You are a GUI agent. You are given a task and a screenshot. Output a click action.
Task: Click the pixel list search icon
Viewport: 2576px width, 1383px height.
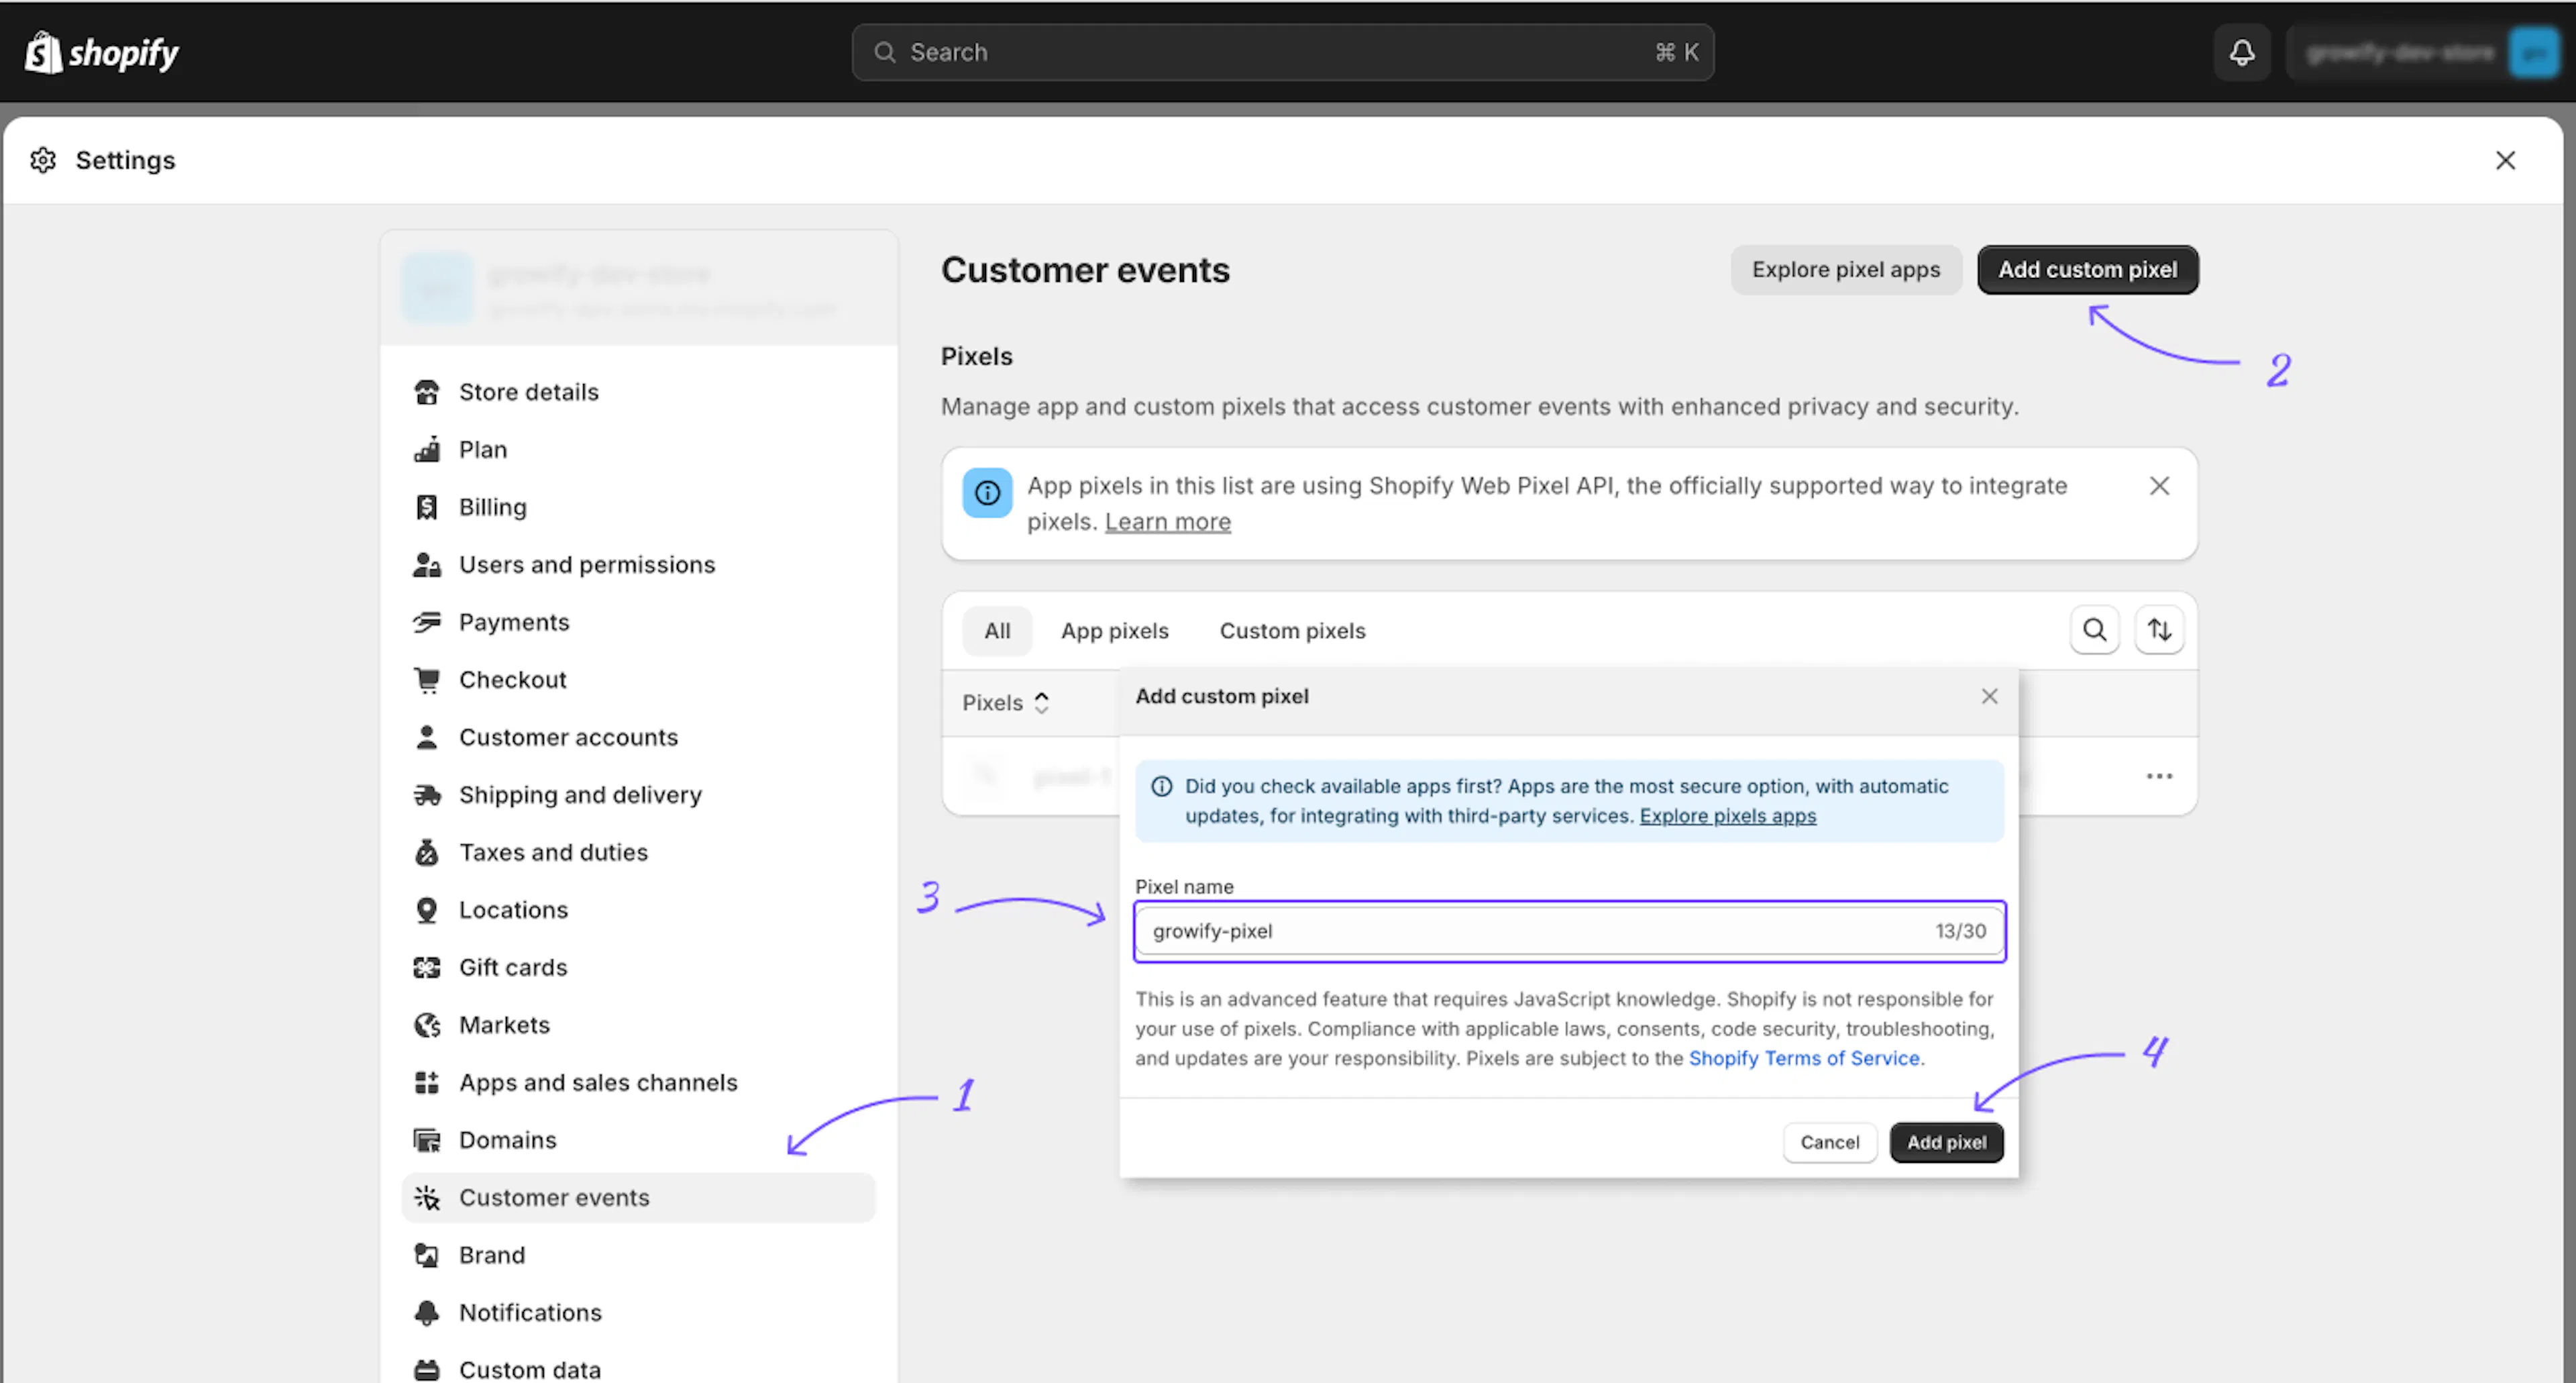coord(2094,630)
